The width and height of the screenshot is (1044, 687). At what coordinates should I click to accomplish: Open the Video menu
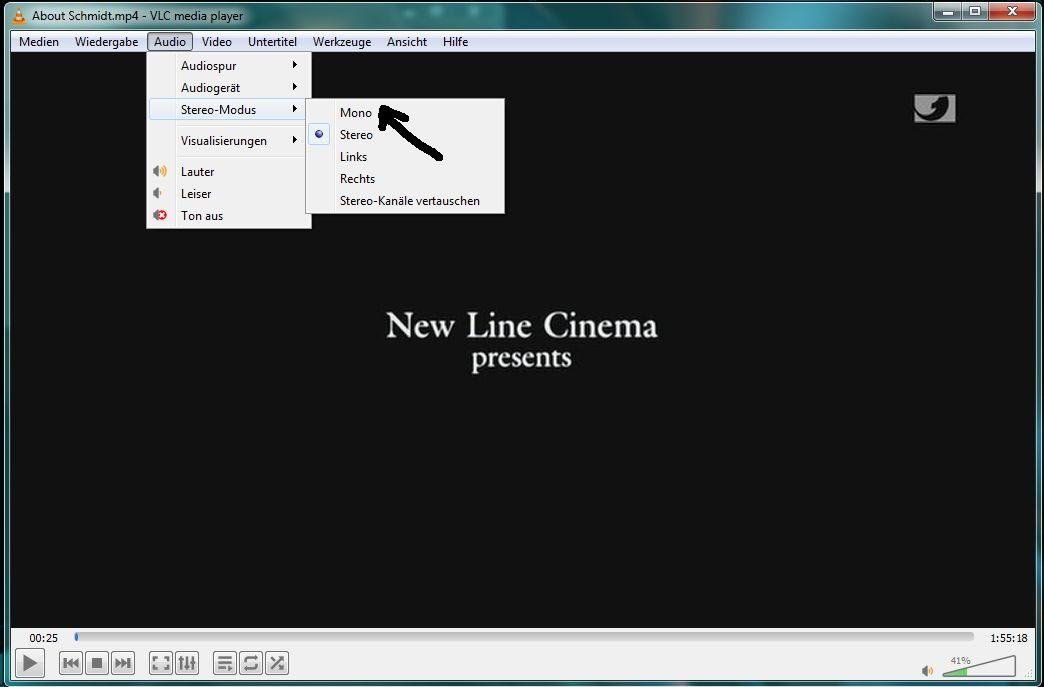click(x=216, y=41)
